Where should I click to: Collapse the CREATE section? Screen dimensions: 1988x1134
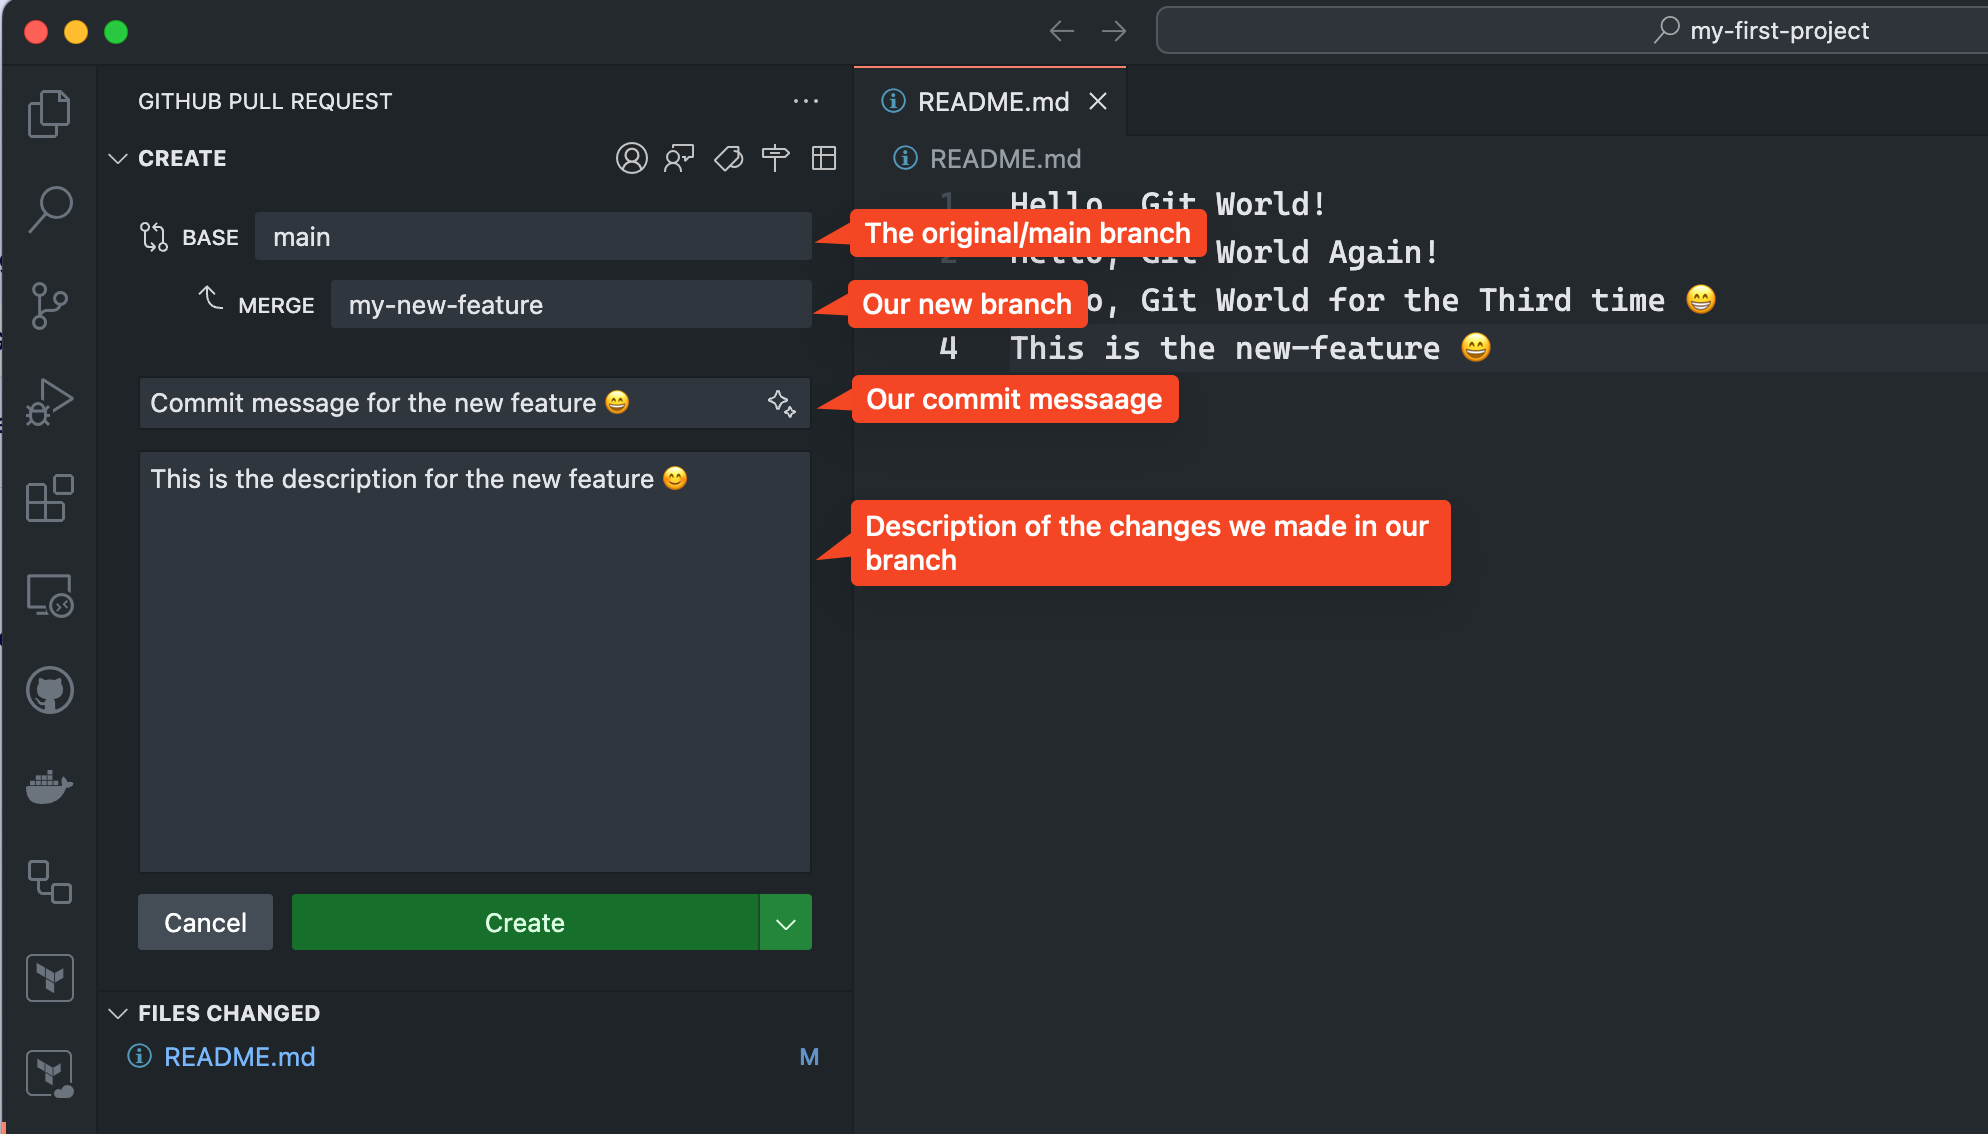coord(118,158)
